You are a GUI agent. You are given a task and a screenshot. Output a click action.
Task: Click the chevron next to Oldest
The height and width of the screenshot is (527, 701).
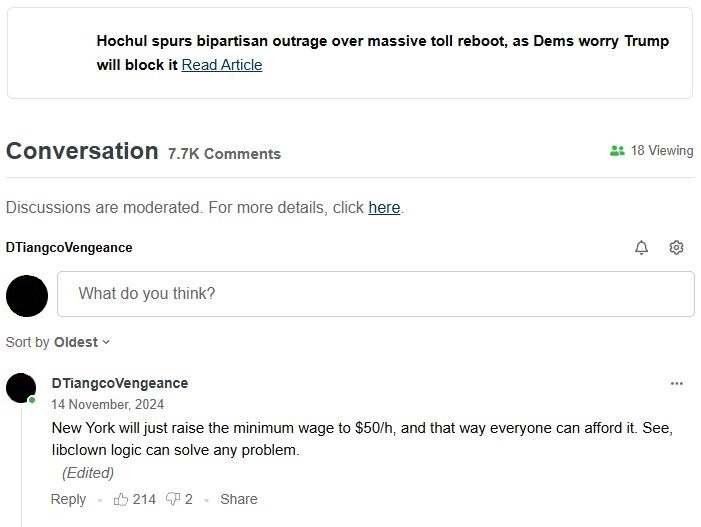[106, 342]
